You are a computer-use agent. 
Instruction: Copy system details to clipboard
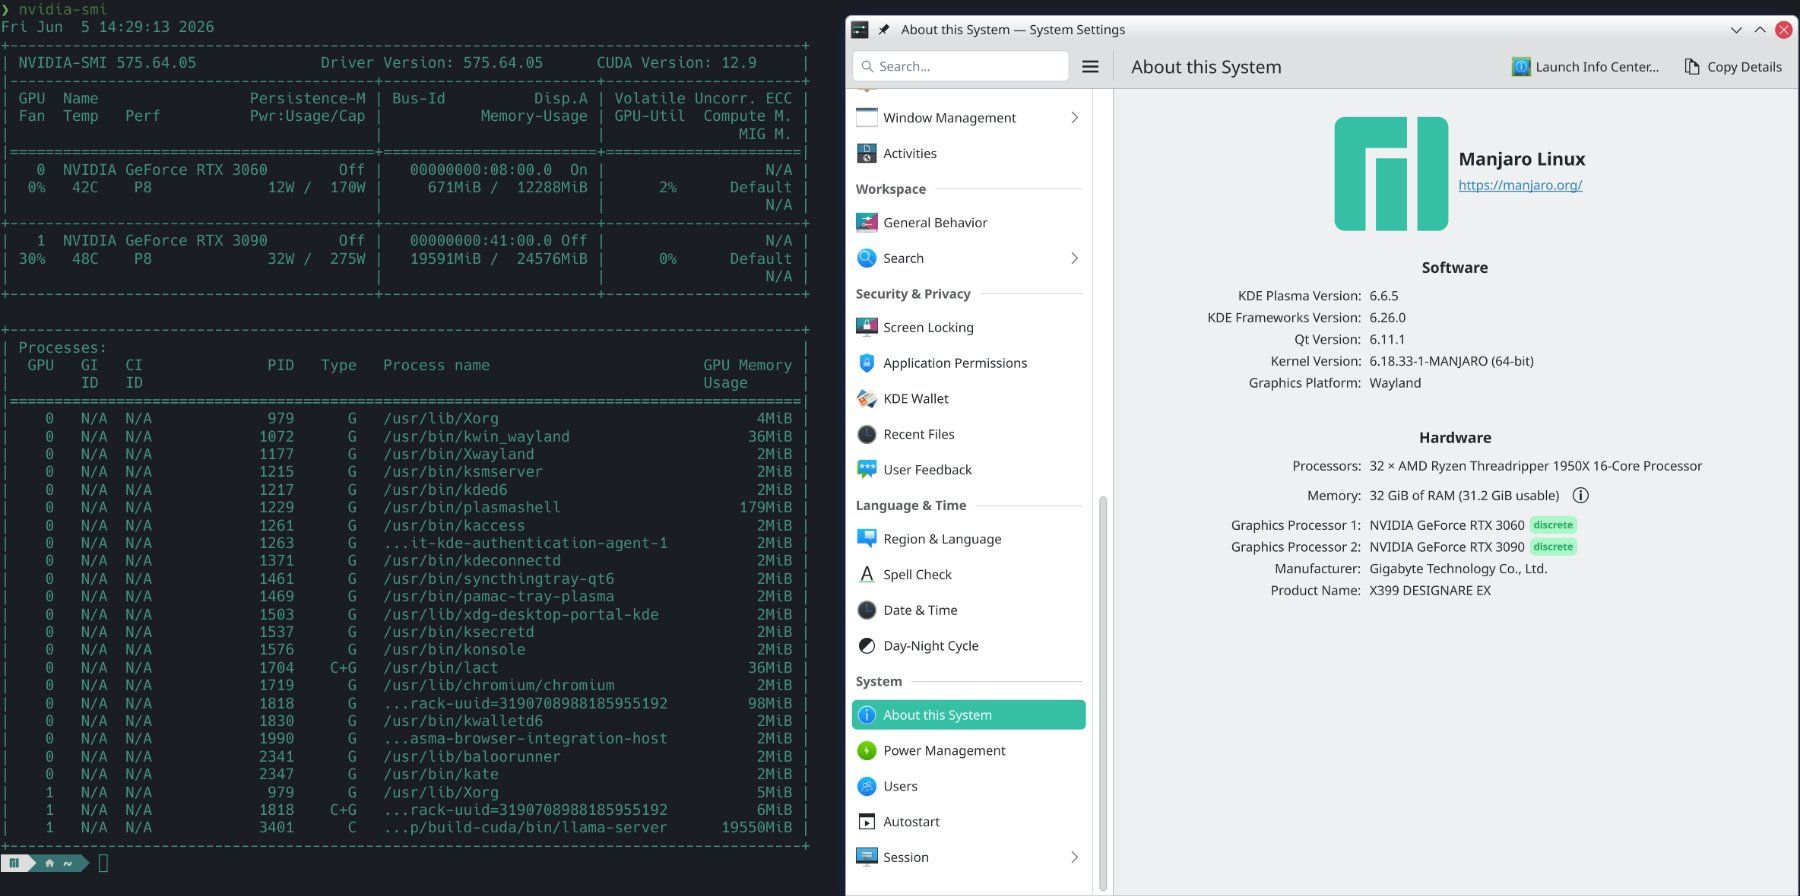1733,67
